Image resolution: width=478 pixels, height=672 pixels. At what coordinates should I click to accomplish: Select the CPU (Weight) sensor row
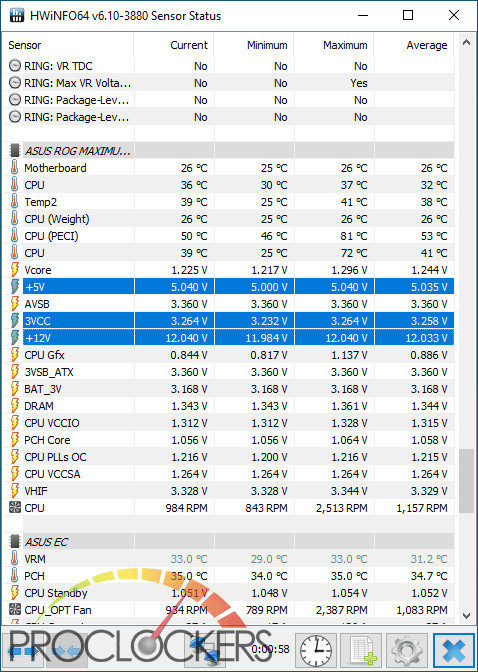click(x=229, y=219)
